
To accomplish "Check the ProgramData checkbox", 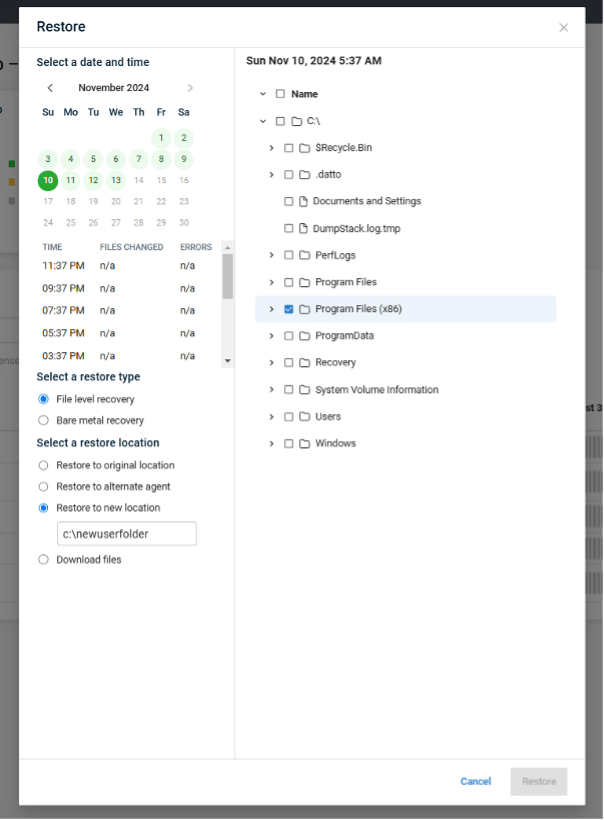I will (289, 336).
